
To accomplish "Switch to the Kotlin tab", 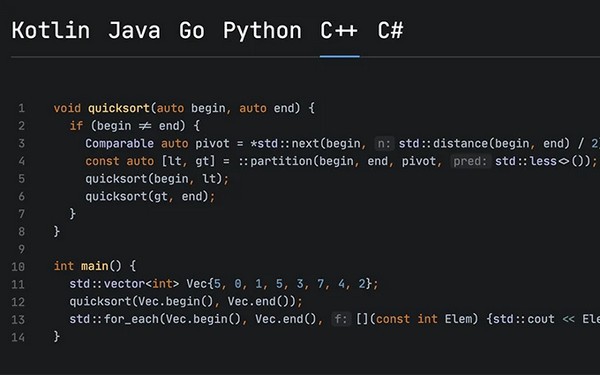I will point(51,31).
